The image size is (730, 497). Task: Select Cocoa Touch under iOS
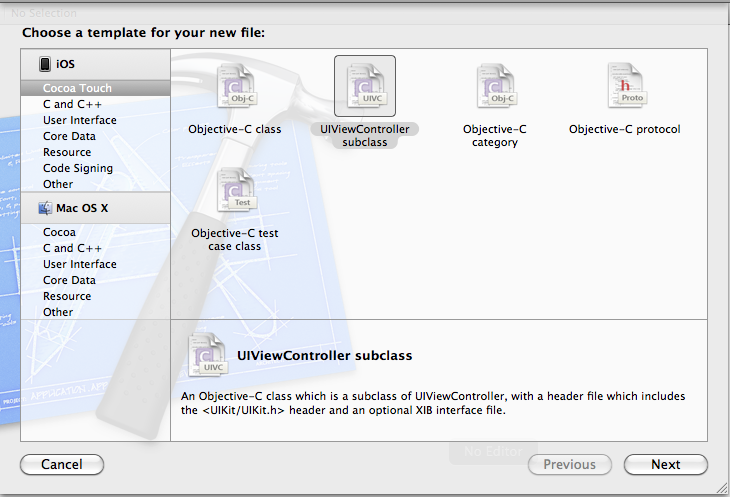pyautogui.click(x=95, y=88)
